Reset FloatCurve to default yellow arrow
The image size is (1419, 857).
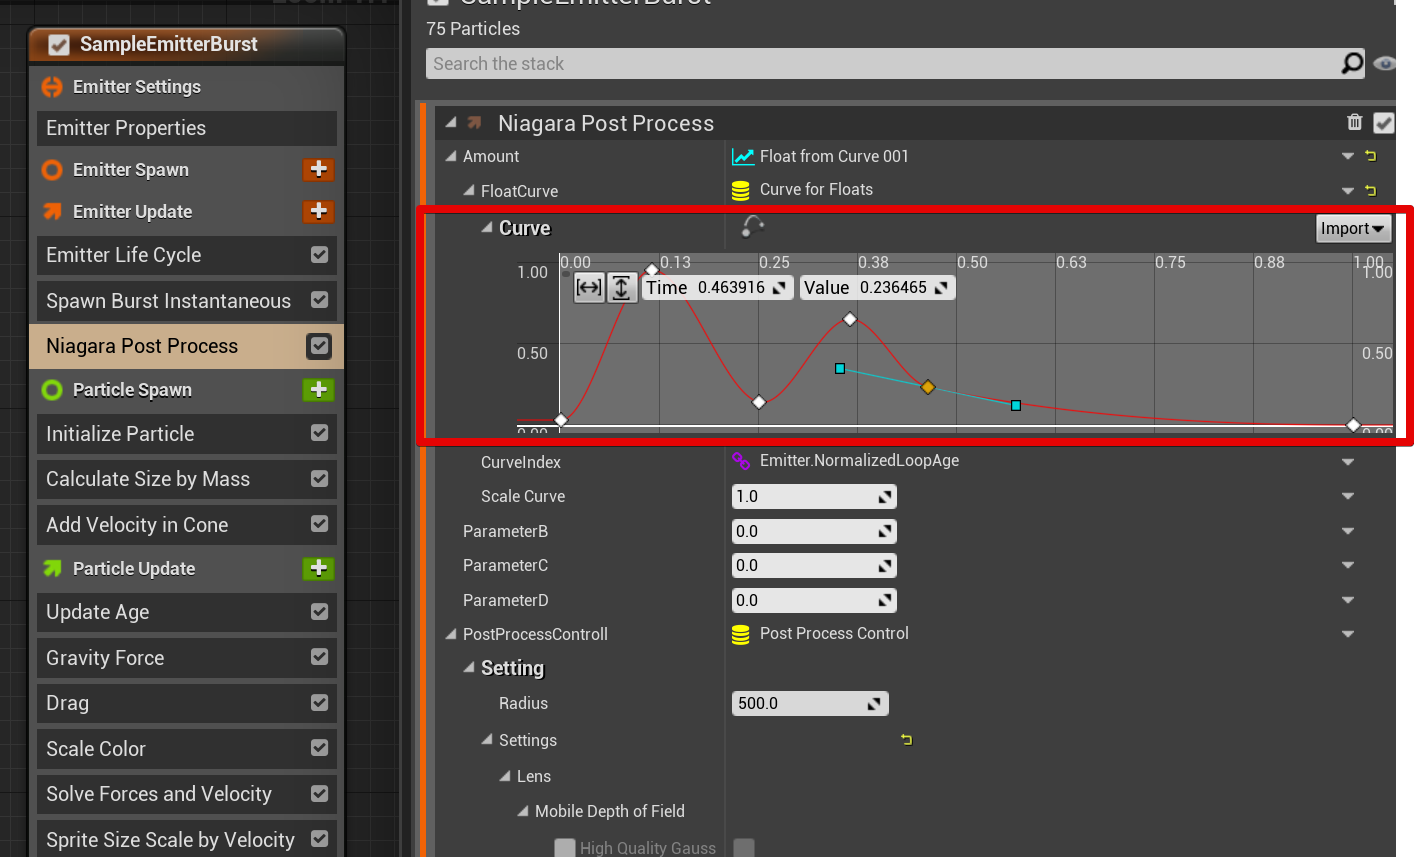coord(1371,190)
